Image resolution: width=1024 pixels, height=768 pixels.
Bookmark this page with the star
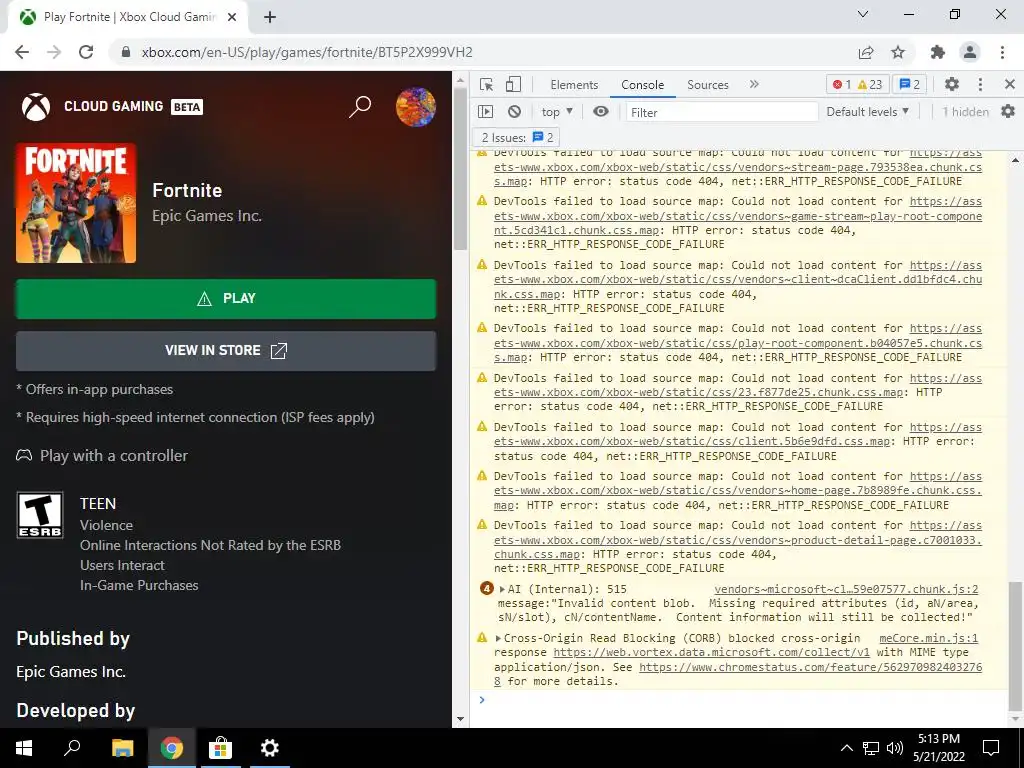click(x=898, y=52)
